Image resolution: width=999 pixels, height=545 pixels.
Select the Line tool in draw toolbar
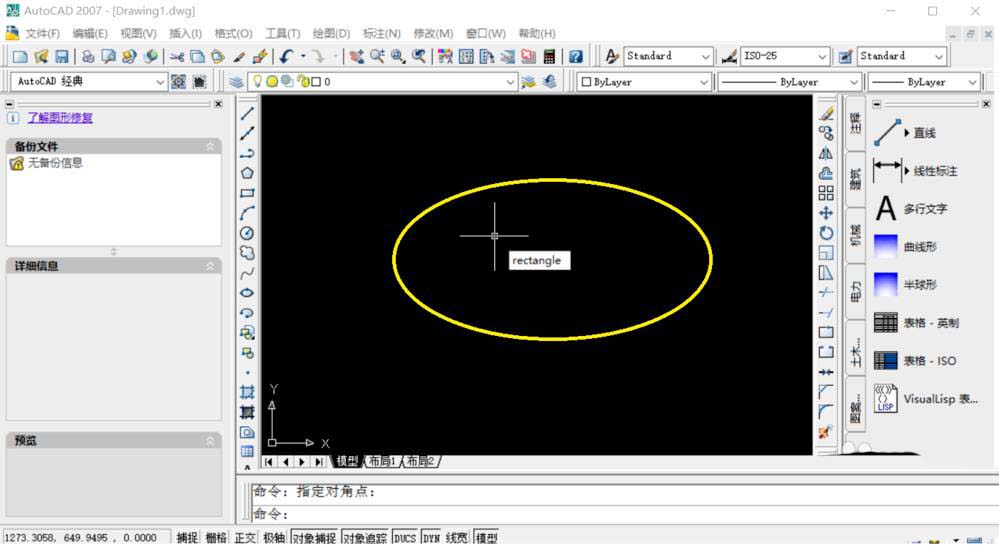click(247, 113)
